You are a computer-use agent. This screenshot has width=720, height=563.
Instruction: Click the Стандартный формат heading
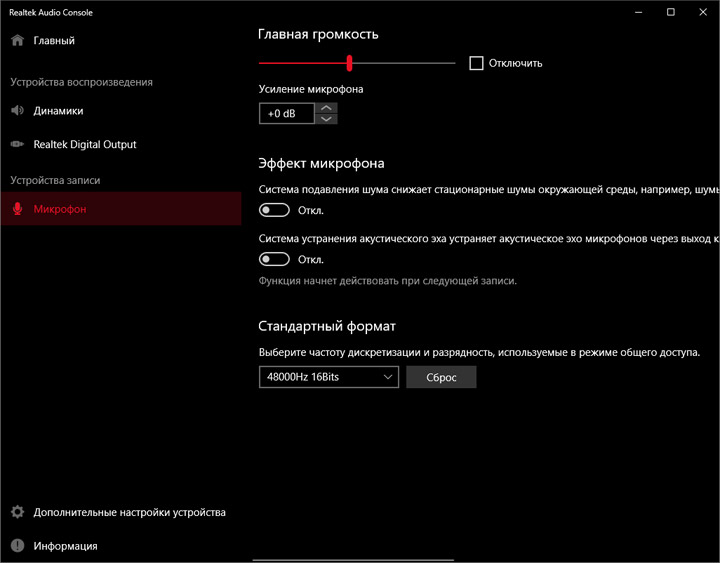pos(327,326)
